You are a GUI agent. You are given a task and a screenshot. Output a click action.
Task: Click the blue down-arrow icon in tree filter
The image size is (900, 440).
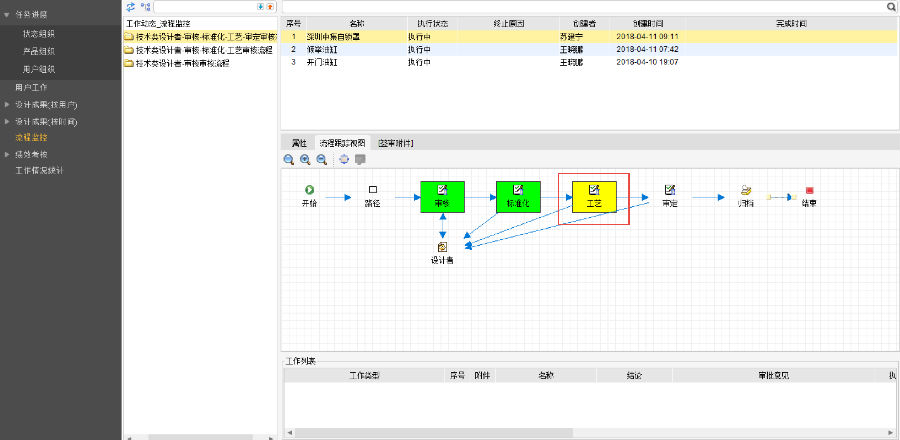(x=260, y=6)
